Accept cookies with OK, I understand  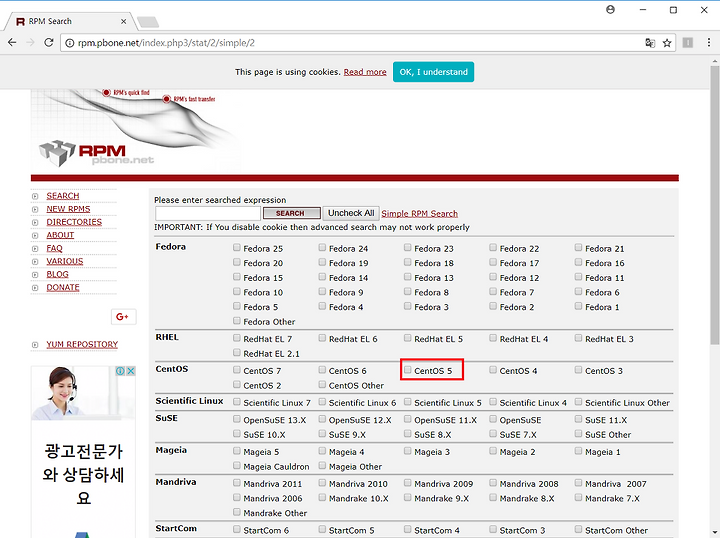pyautogui.click(x=433, y=72)
